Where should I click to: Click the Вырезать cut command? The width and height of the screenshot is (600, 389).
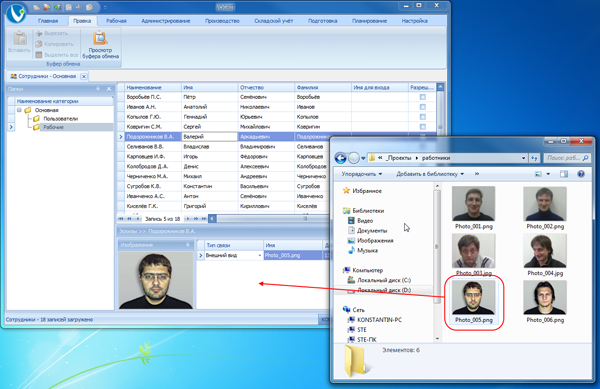point(52,33)
